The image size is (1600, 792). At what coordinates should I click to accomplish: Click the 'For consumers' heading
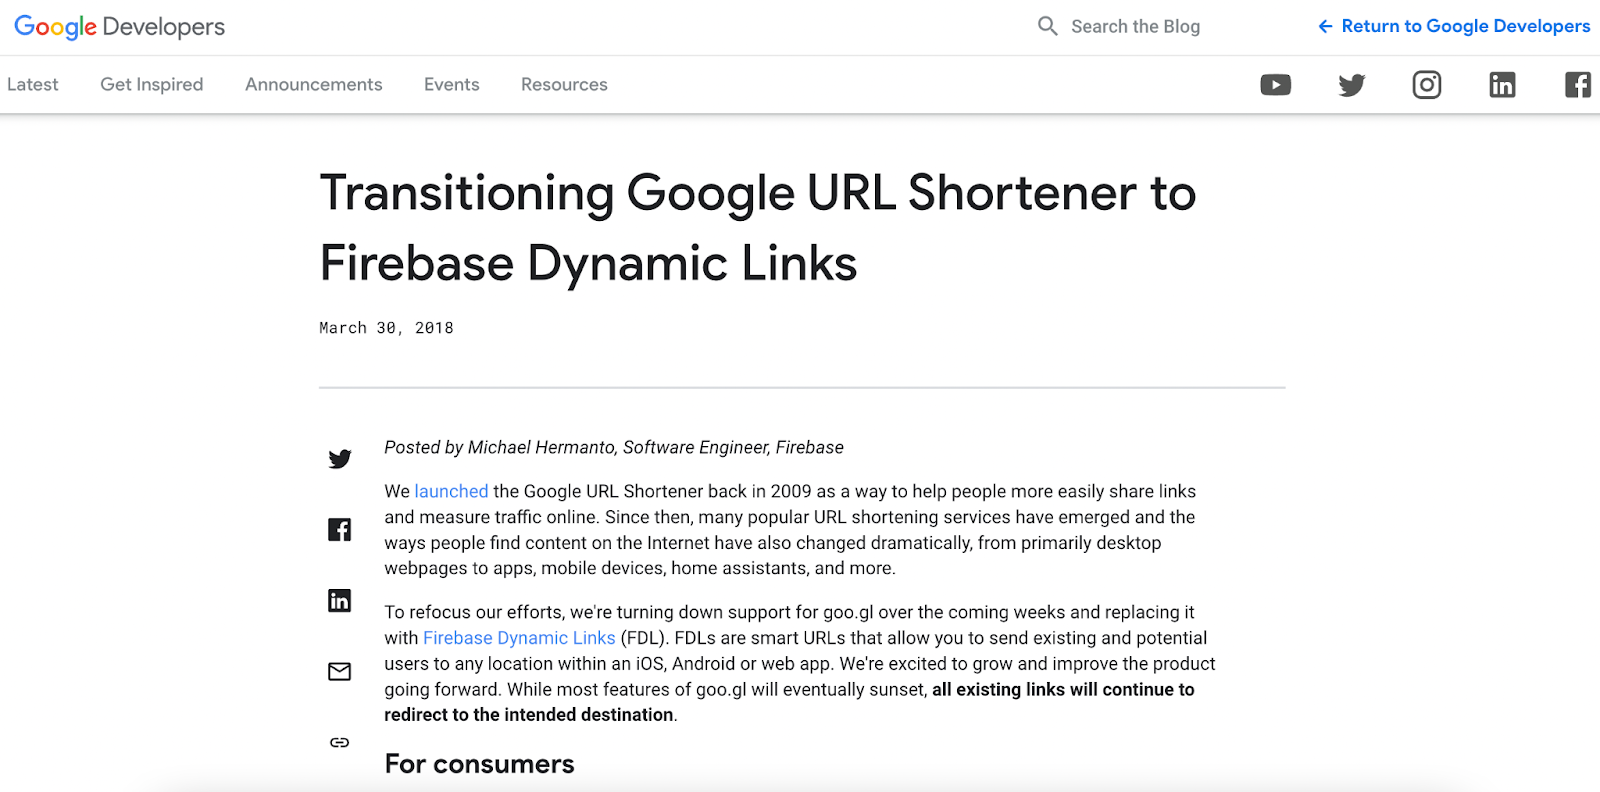click(479, 764)
